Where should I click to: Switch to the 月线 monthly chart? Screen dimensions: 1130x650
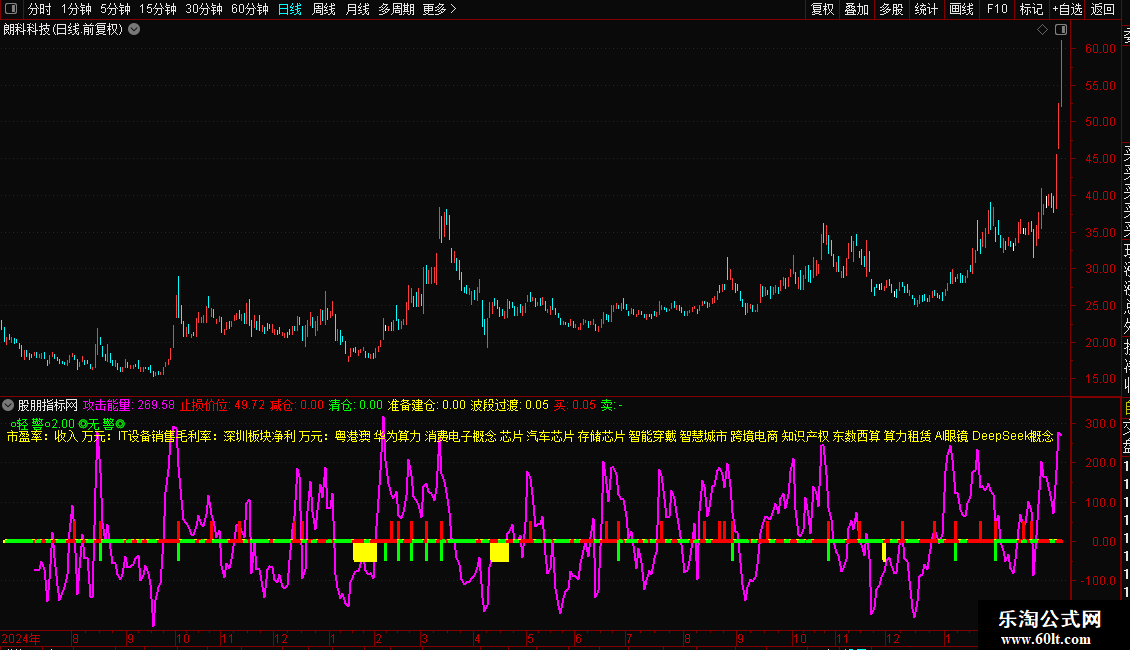point(357,9)
